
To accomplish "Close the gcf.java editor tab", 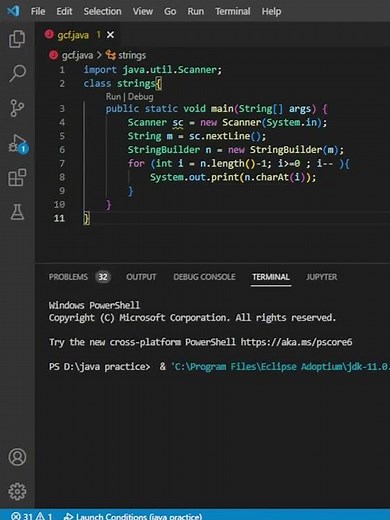I will click(x=110, y=35).
